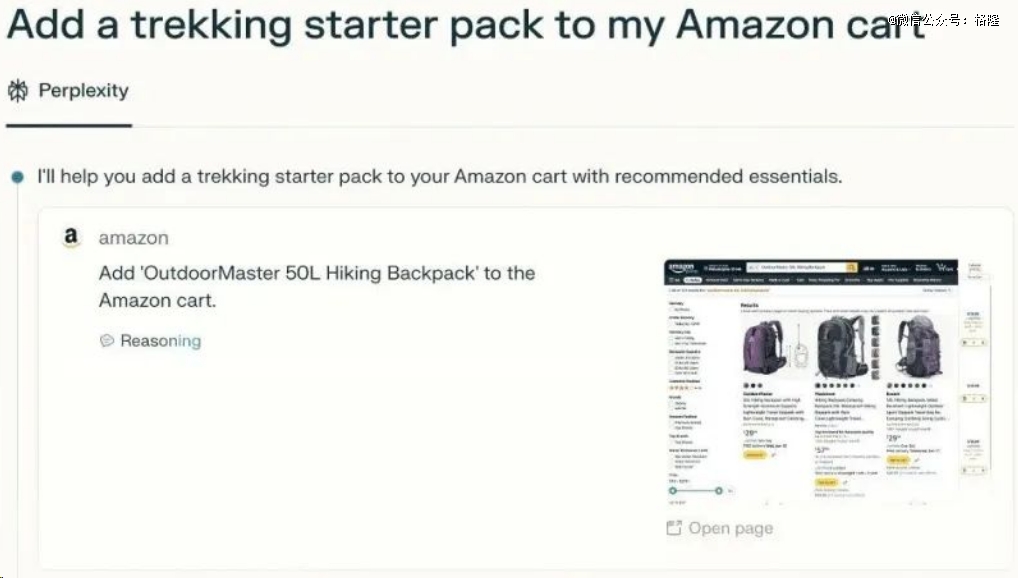Click the Amazon 'a' logo icon

71,237
